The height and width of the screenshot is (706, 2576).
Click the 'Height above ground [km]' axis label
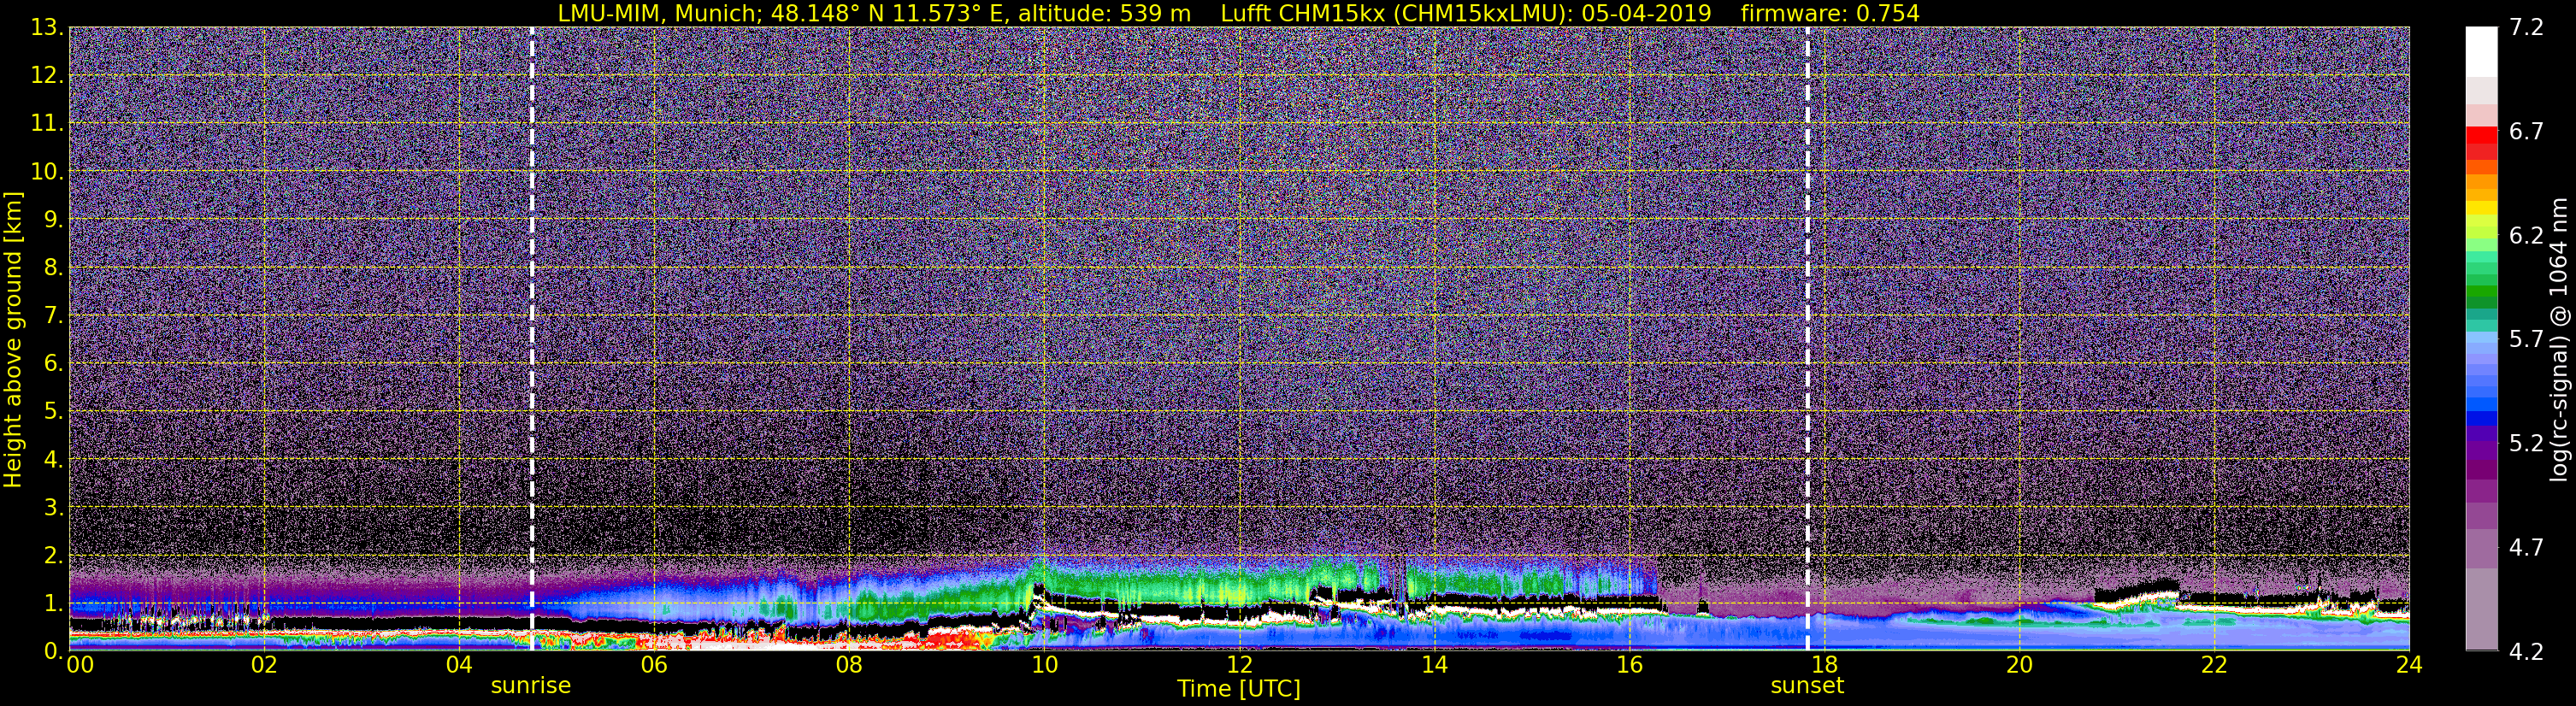(x=13, y=339)
